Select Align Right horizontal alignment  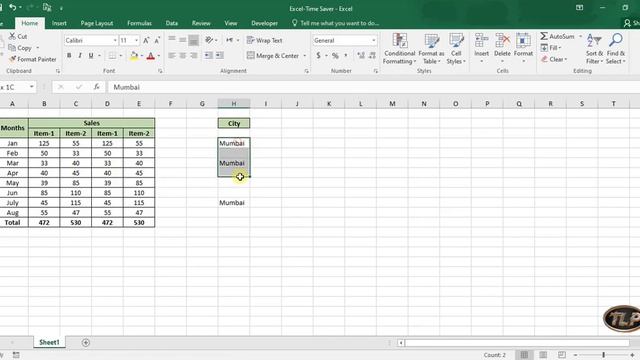point(194,56)
